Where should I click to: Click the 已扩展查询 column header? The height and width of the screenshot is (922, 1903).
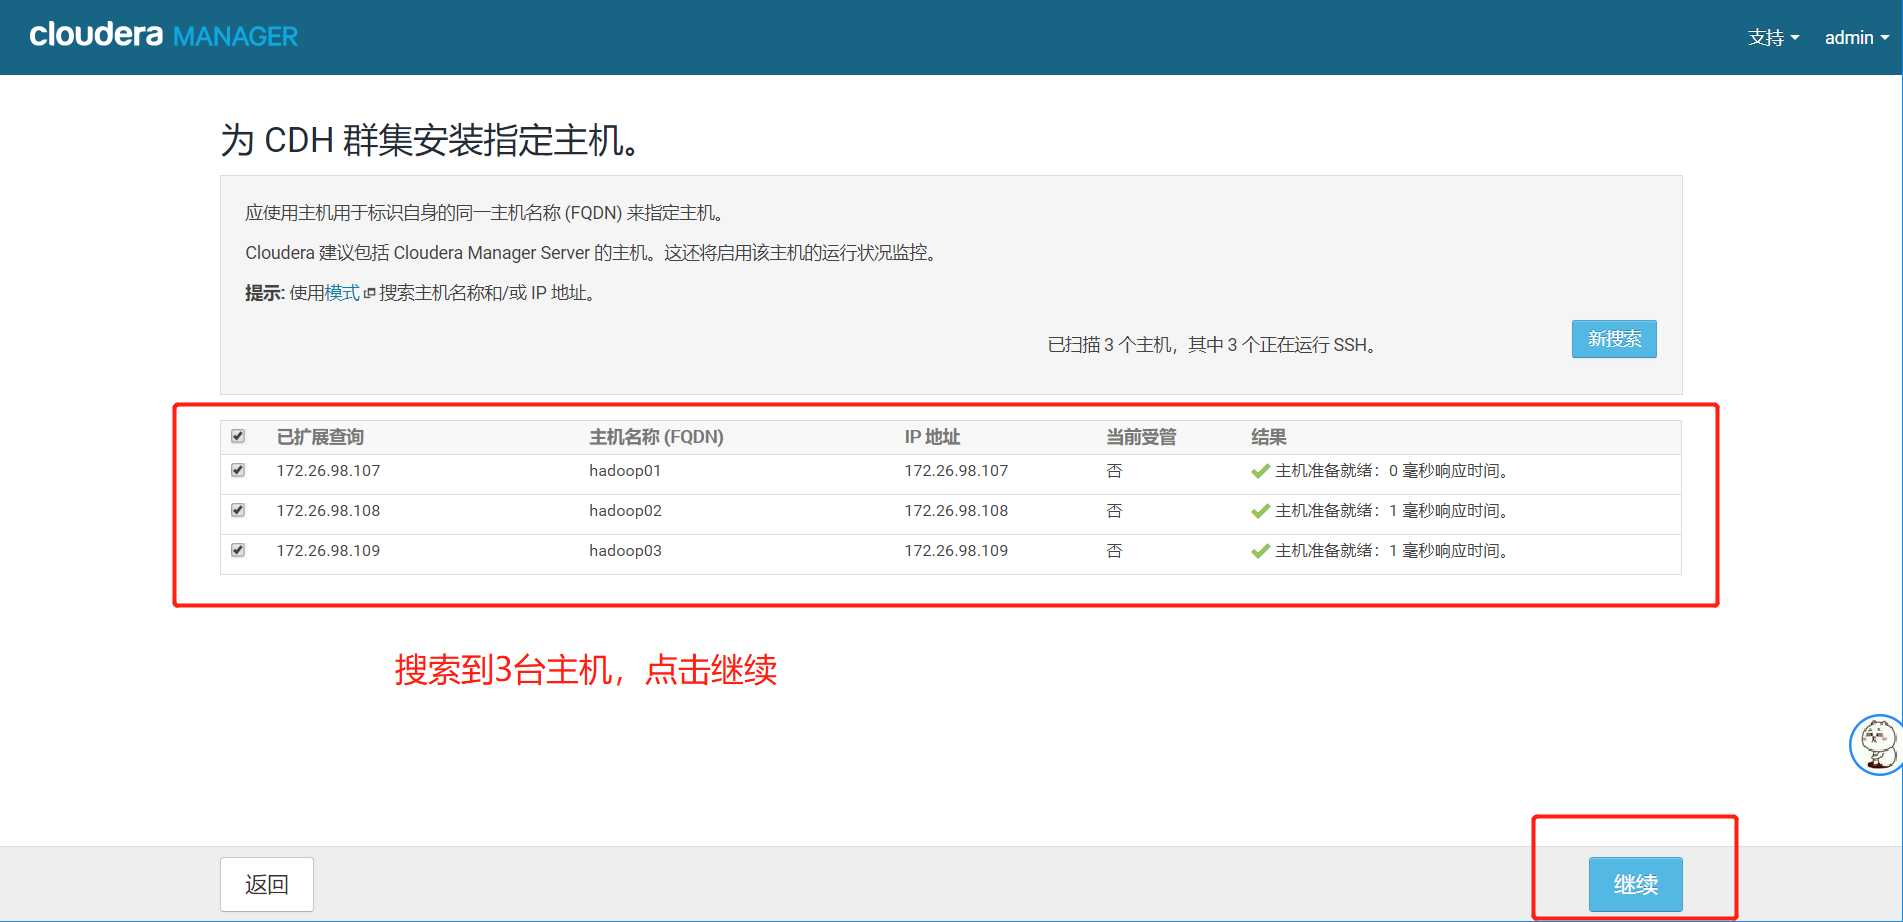click(x=320, y=437)
